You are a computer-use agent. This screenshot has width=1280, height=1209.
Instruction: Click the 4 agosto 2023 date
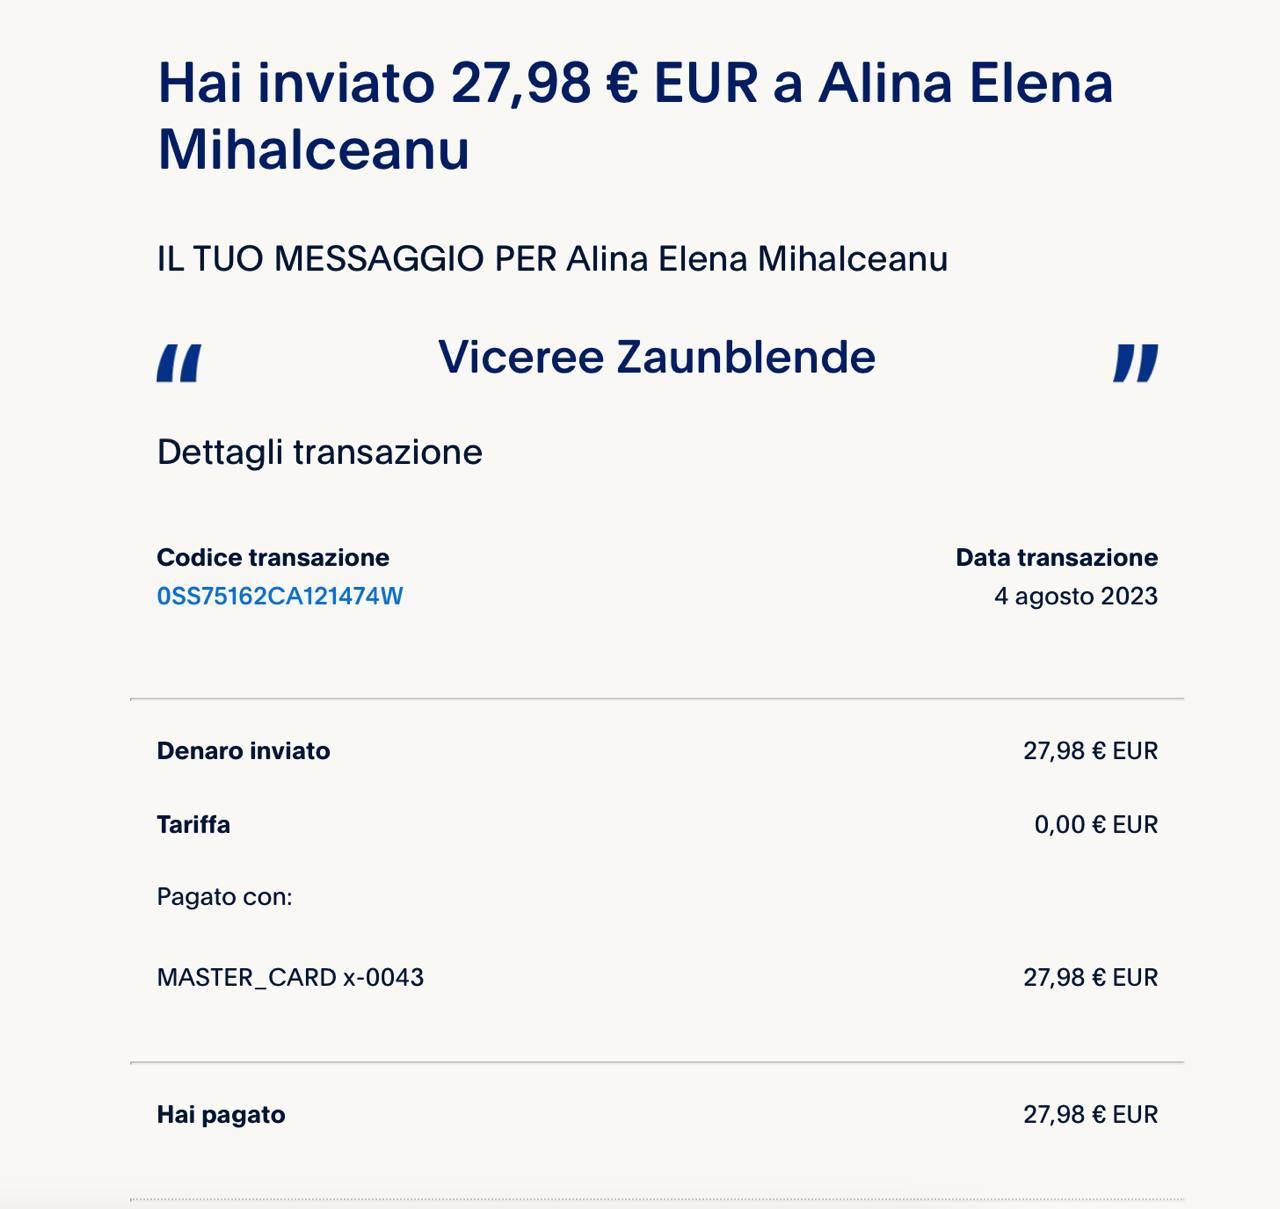(x=1075, y=596)
